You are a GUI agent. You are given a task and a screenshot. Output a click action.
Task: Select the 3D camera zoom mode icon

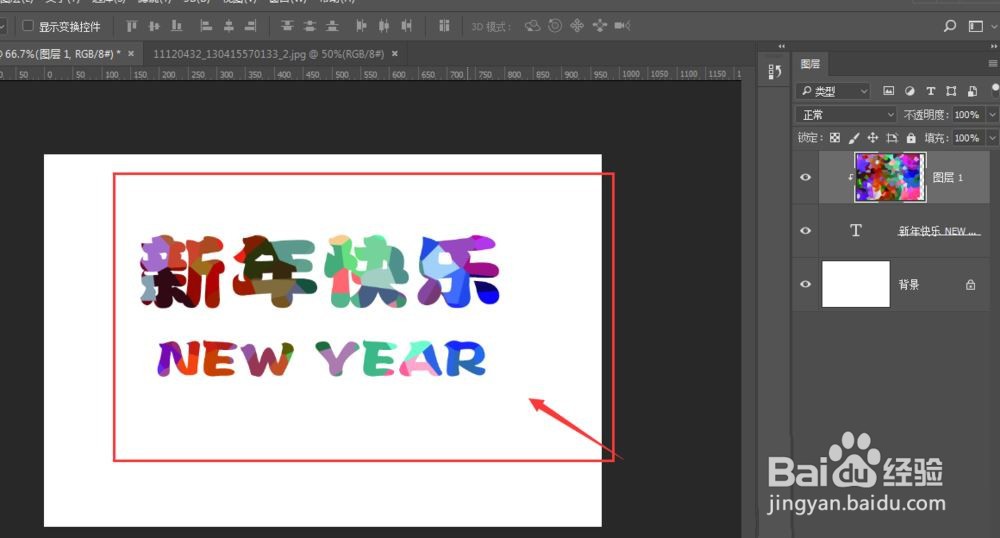pos(622,26)
